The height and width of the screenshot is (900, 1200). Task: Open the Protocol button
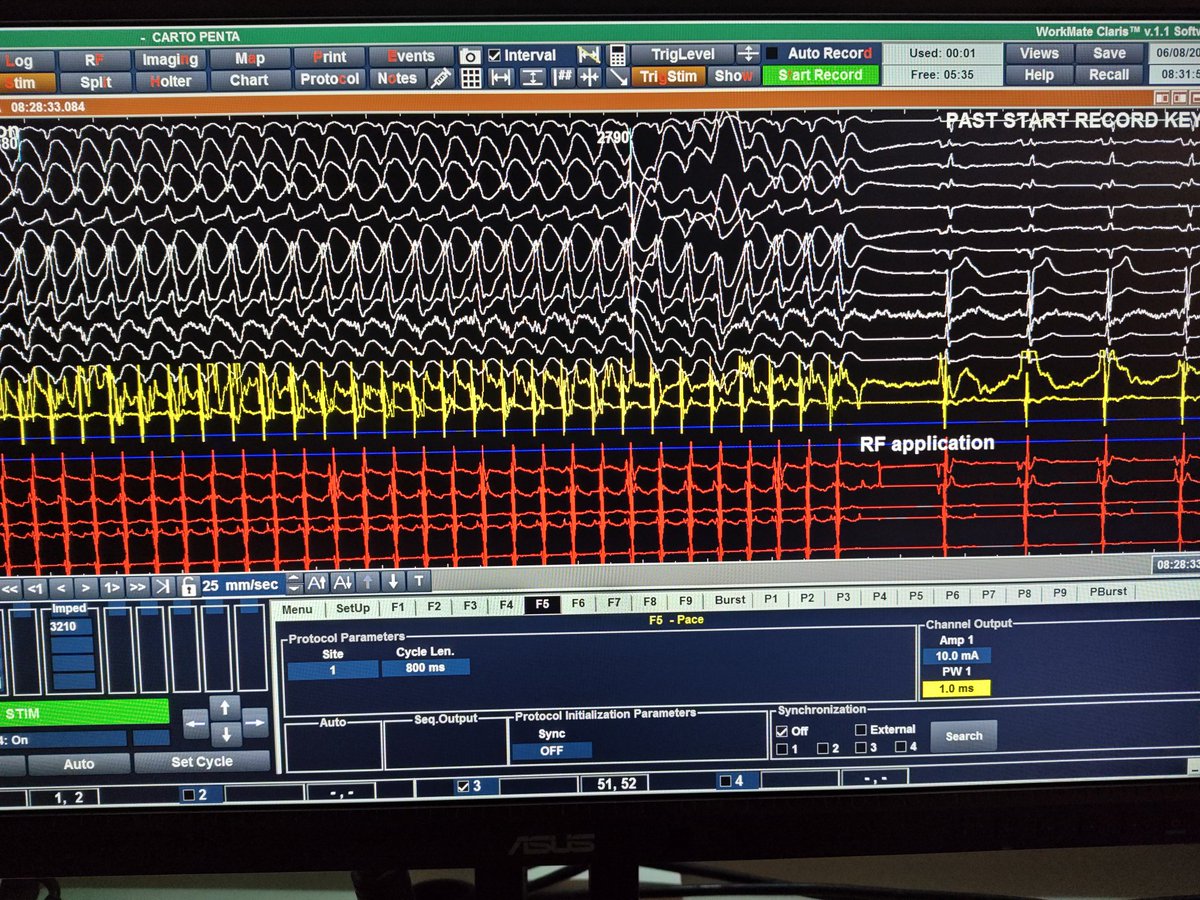(330, 79)
